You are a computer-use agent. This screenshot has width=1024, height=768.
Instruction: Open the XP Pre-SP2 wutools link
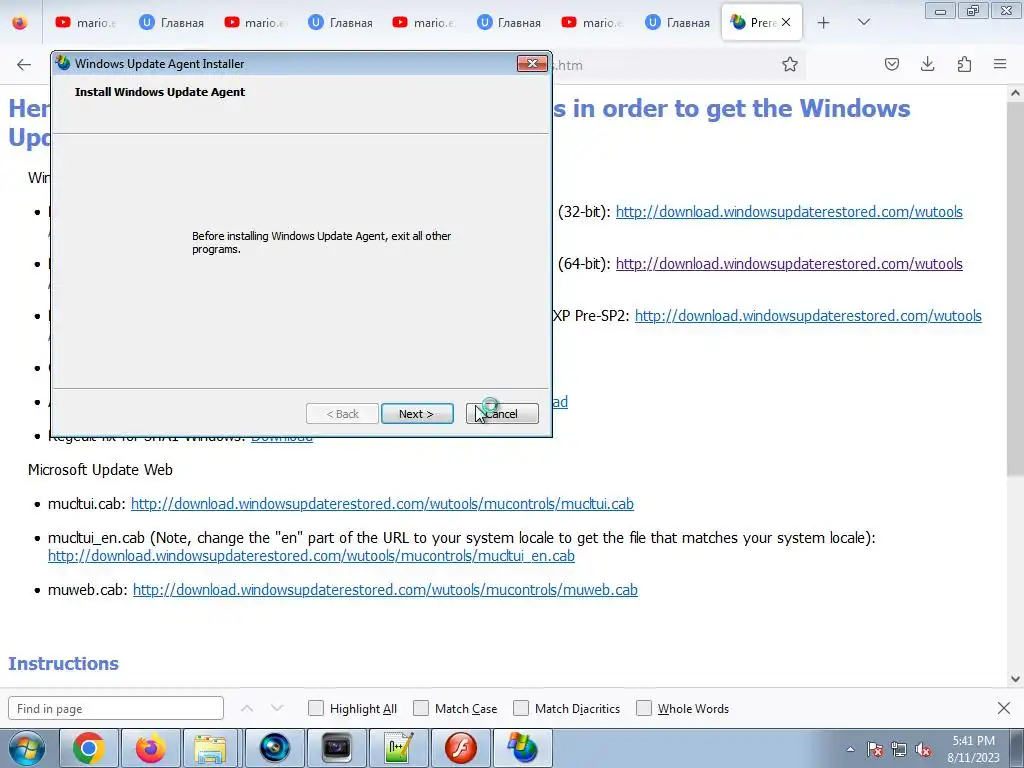(808, 316)
